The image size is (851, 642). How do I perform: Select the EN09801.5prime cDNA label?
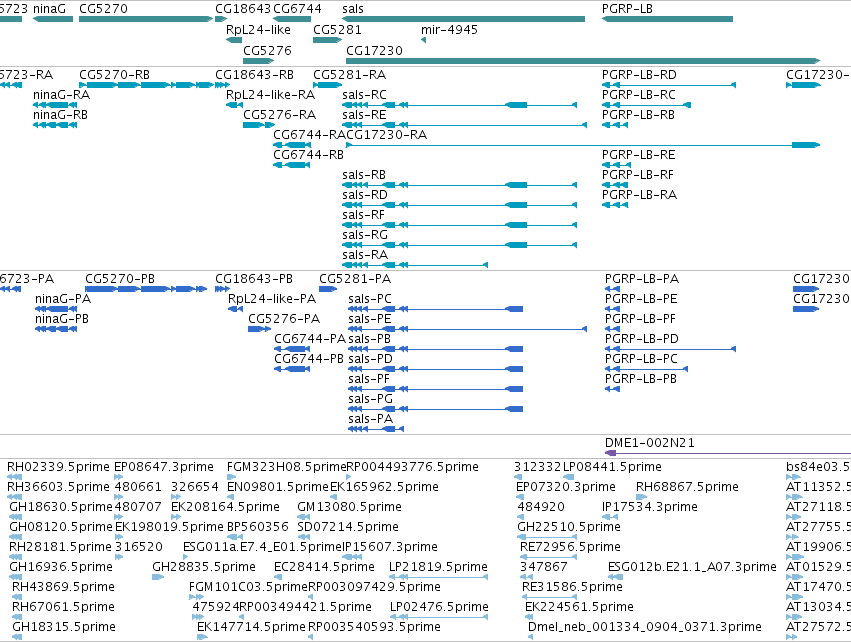(x=278, y=487)
